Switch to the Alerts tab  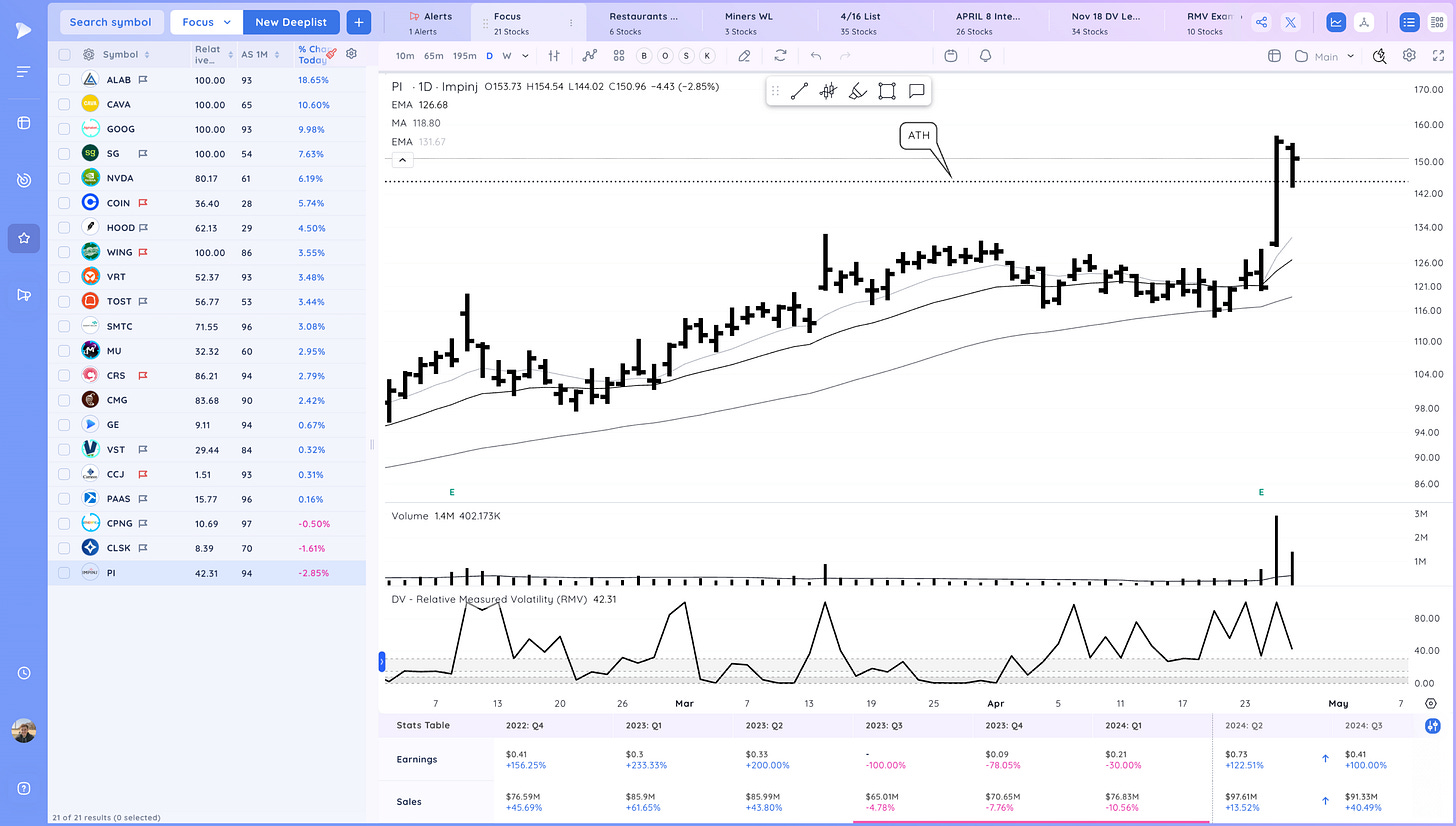coord(430,22)
